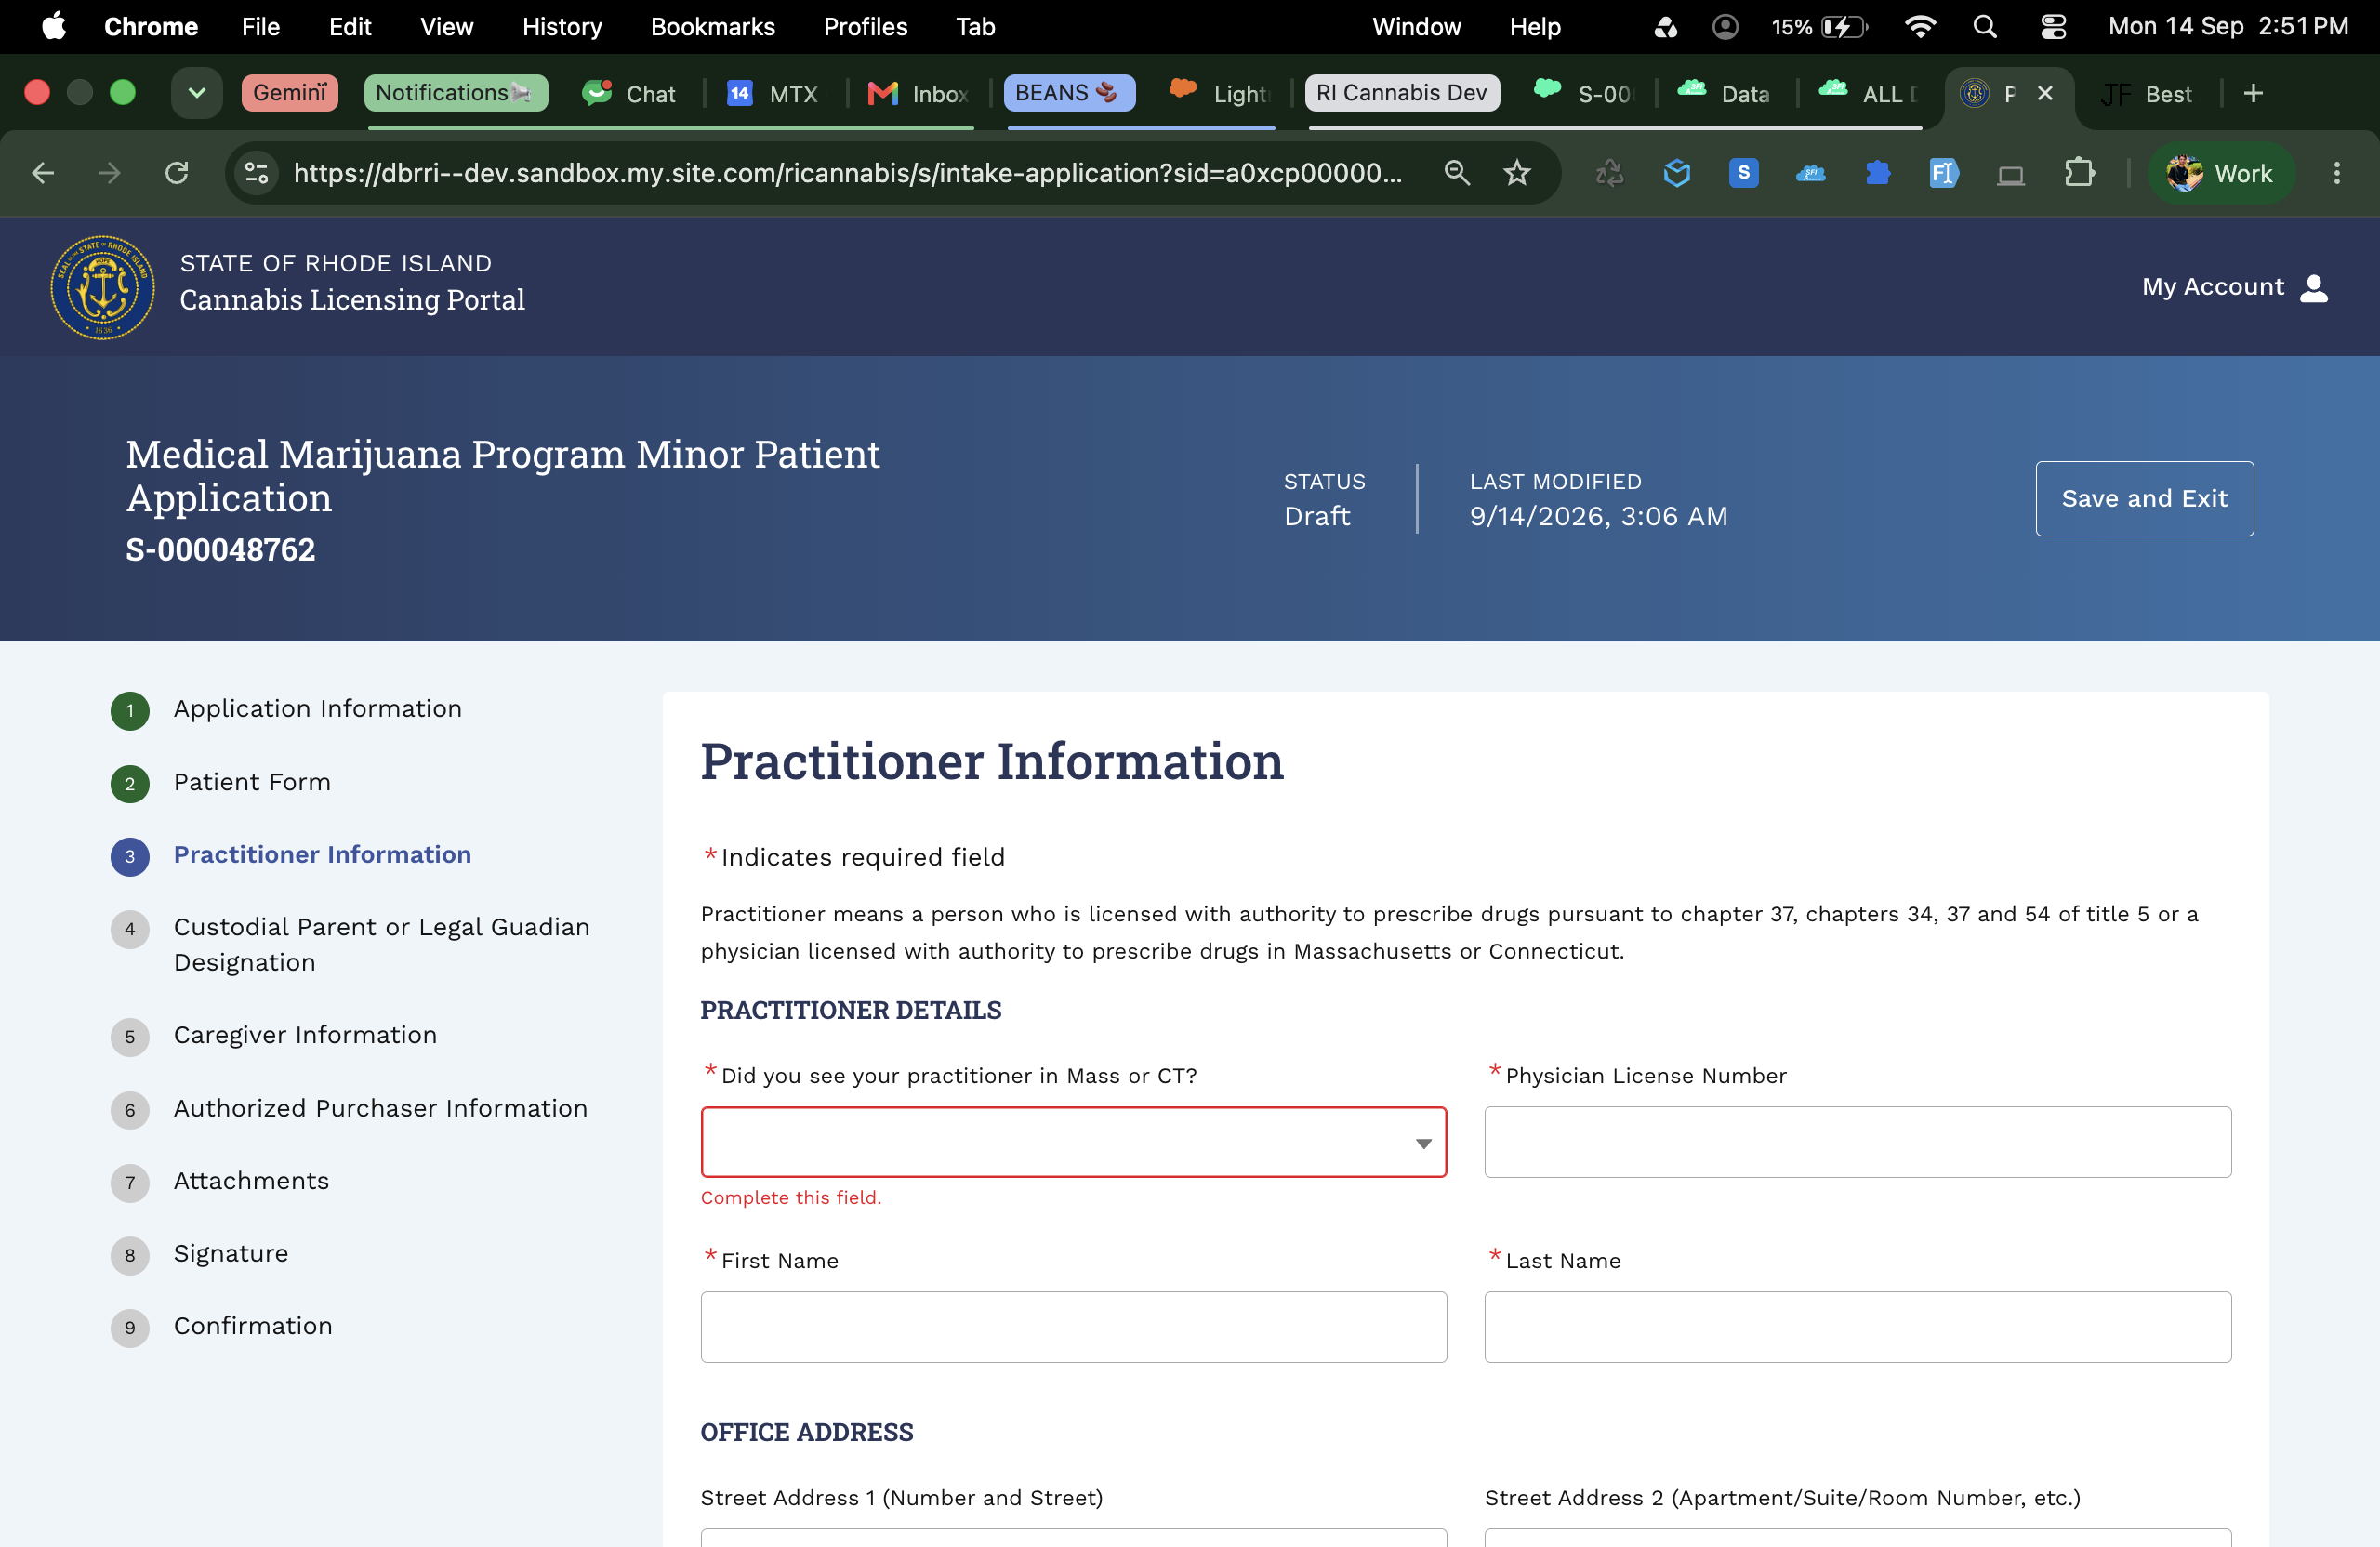
Task: Close the current intake application tab
Action: 2045,93
